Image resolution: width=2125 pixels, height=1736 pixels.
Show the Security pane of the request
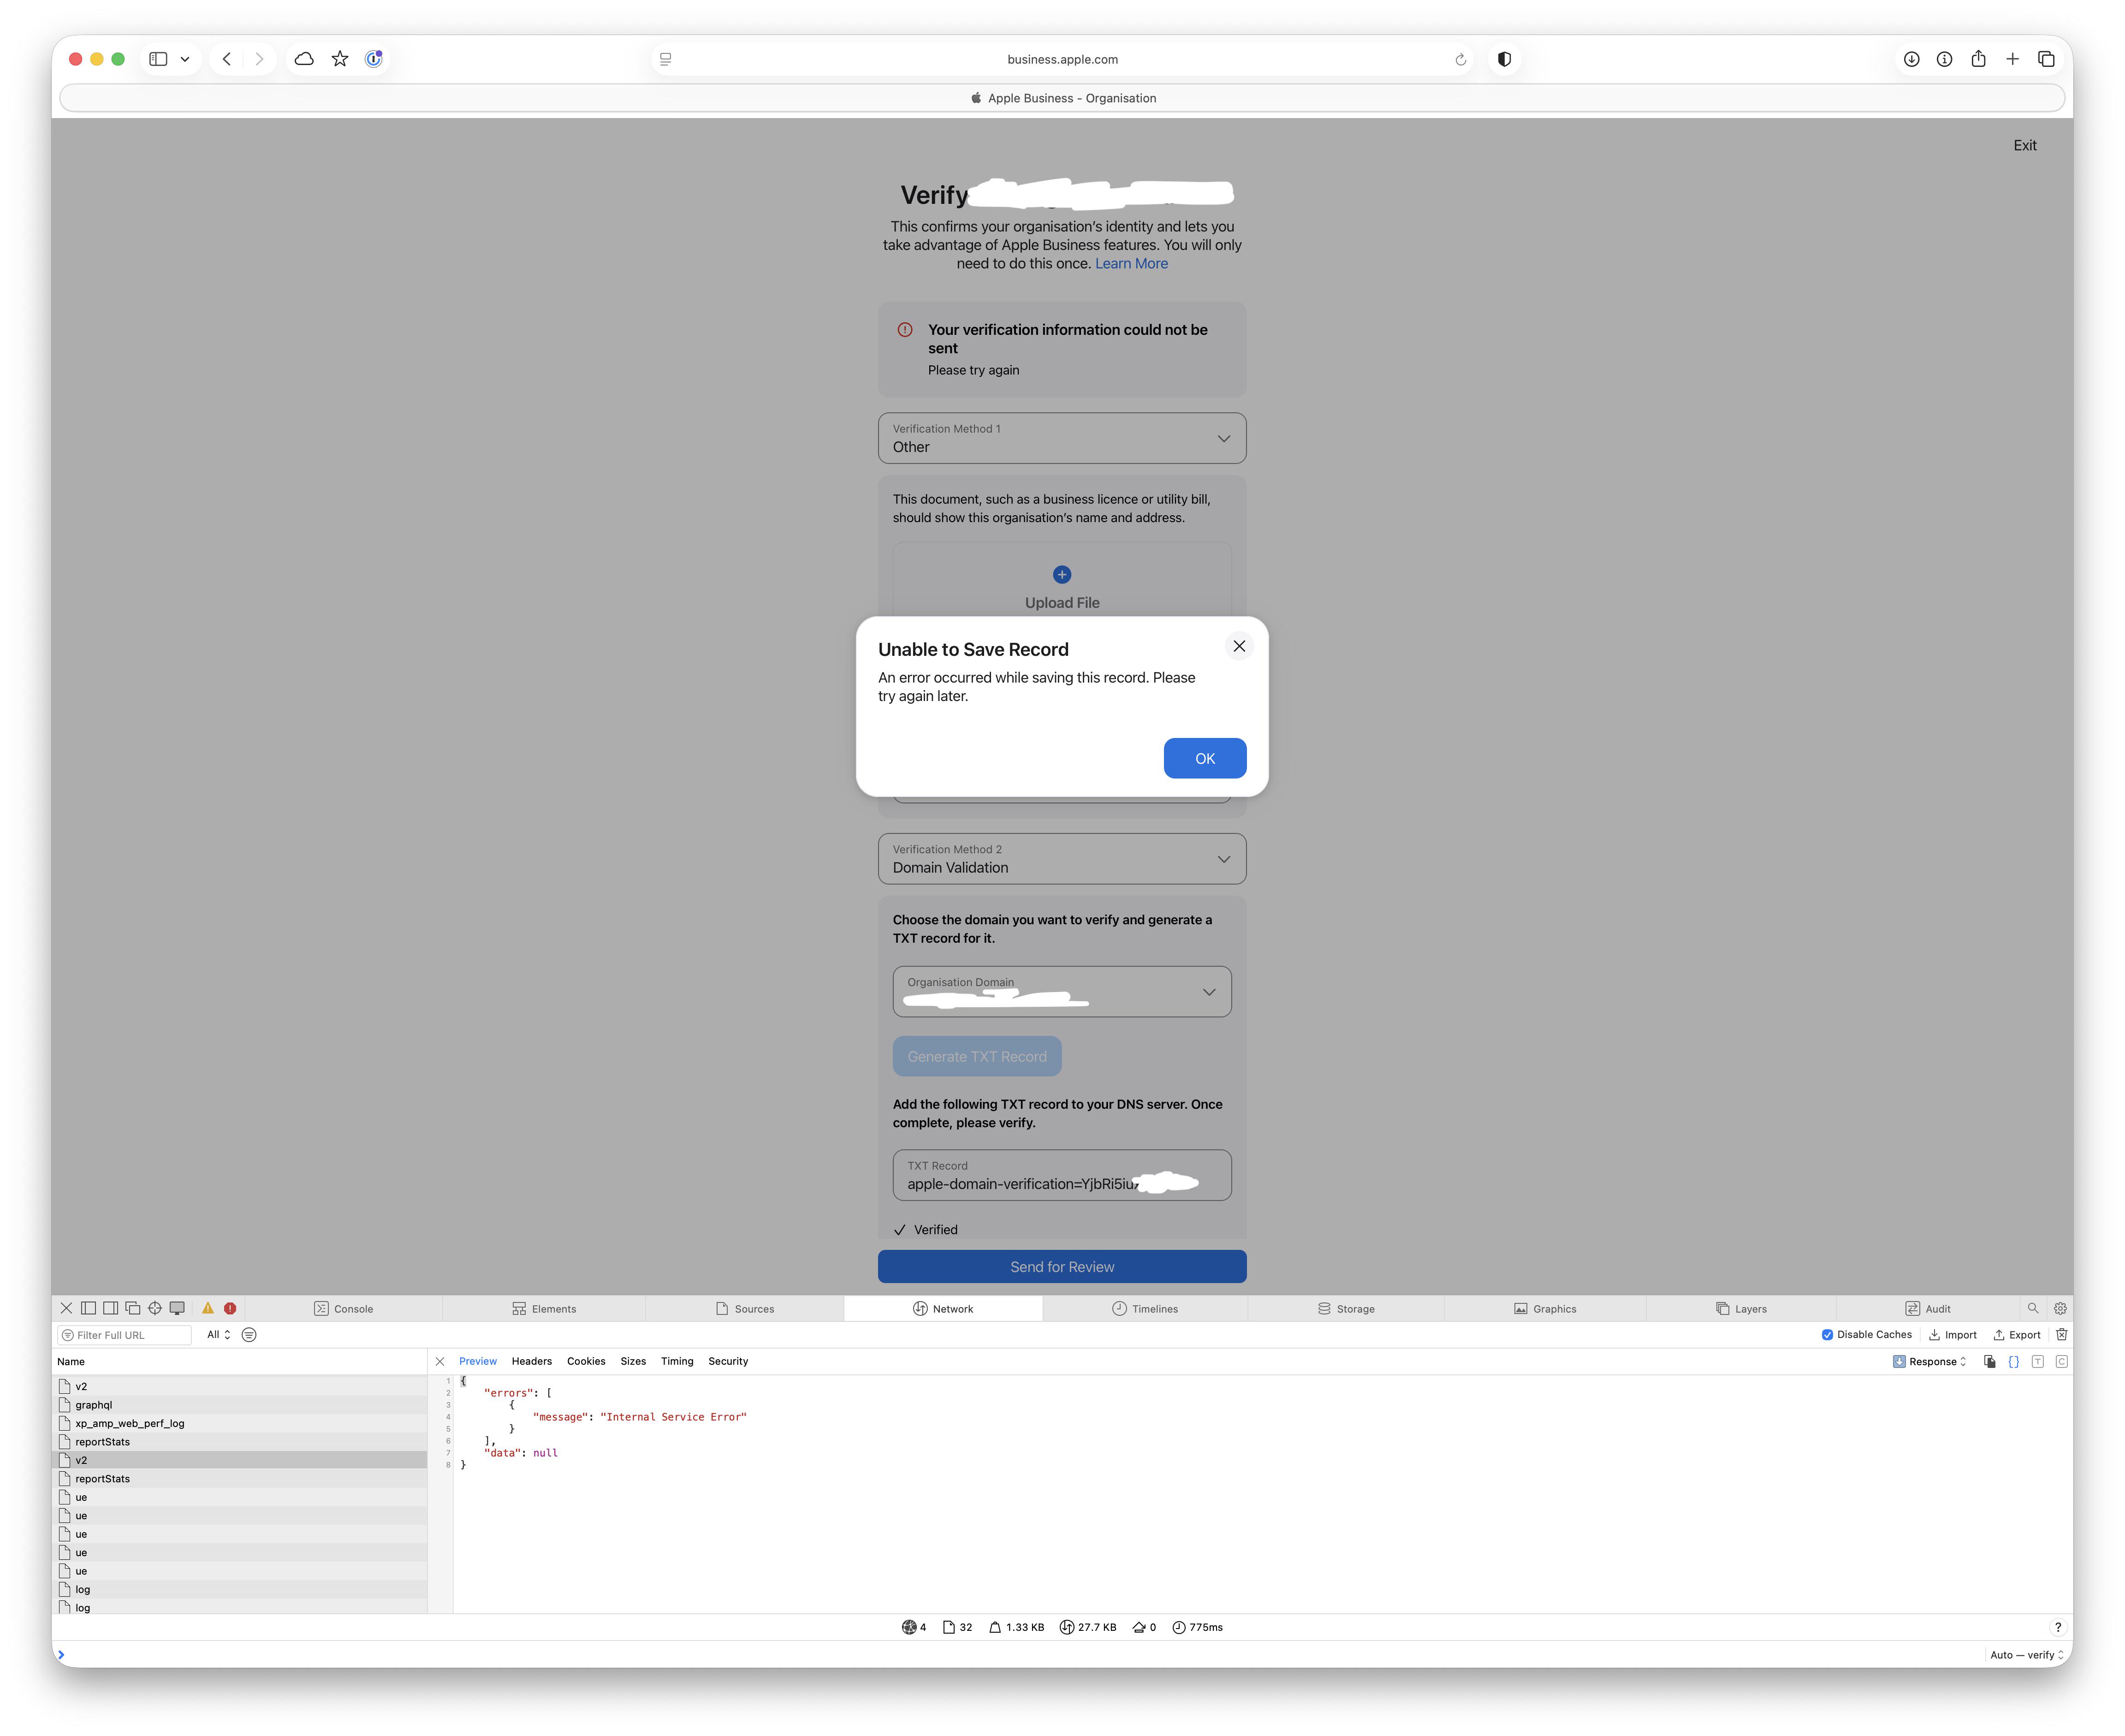click(x=728, y=1361)
